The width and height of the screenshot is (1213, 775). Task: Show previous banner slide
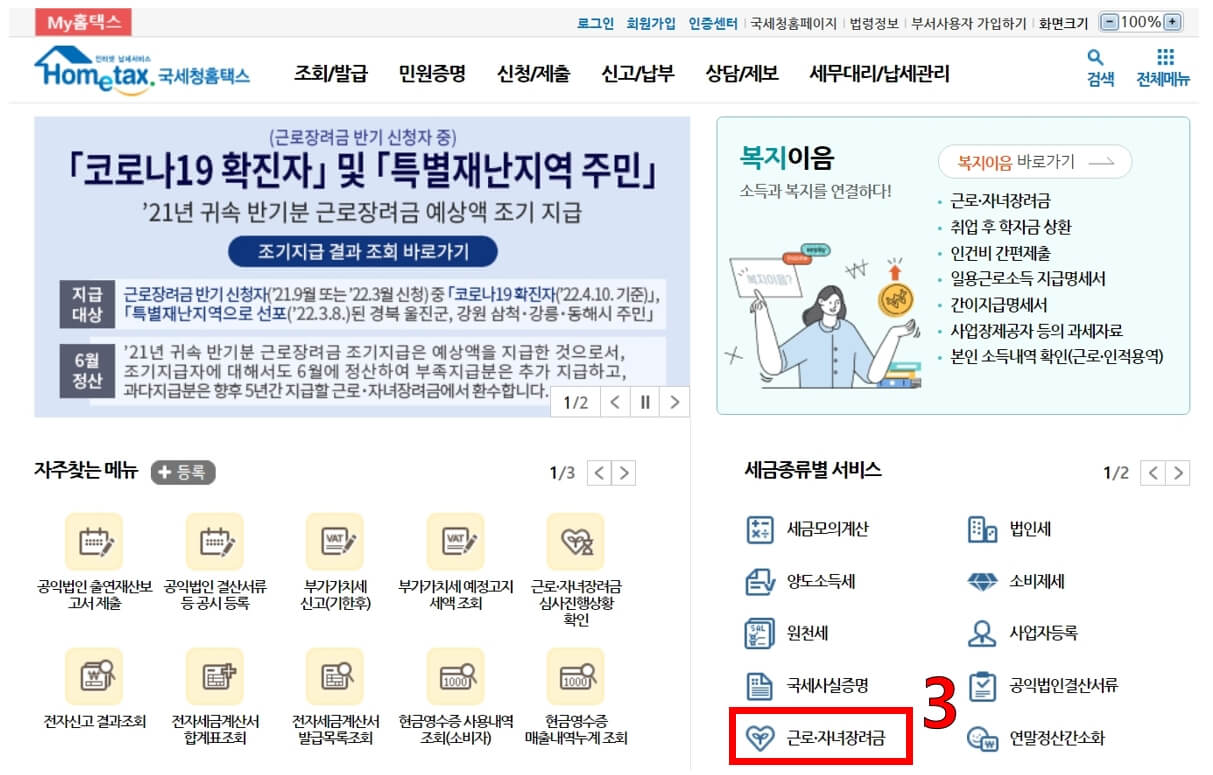(615, 402)
